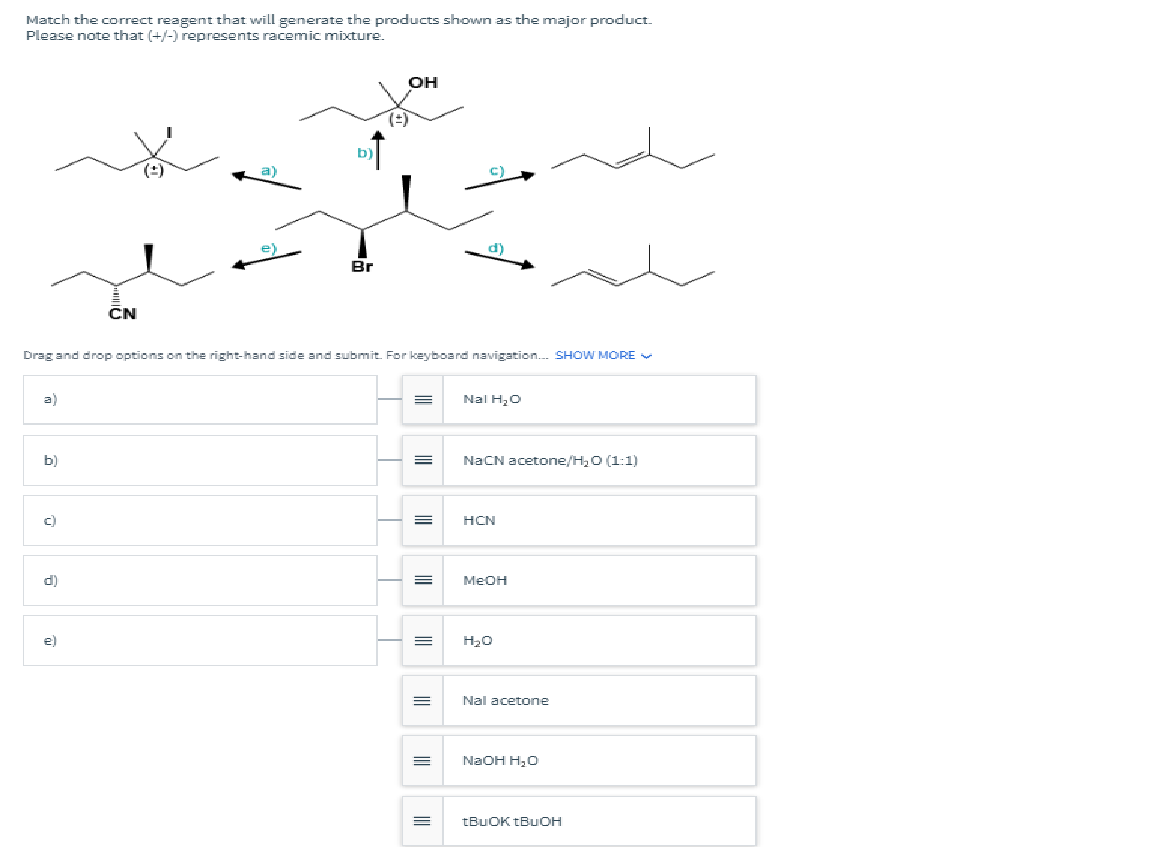Image resolution: width=1152 pixels, height=847 pixels.
Task: Select the NaI acetone reagent card
Action: [600, 700]
